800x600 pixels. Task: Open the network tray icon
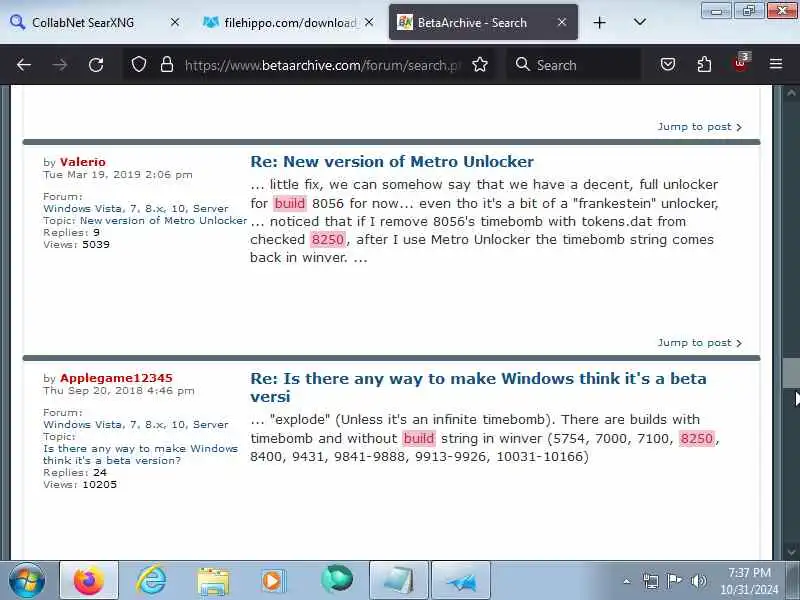tap(651, 581)
